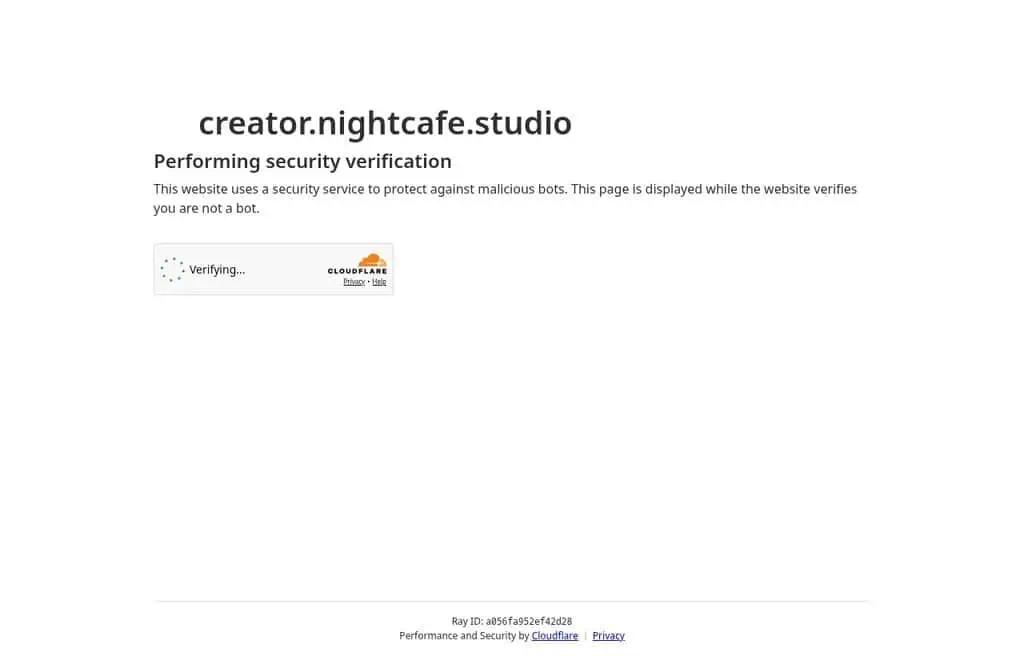The image size is (1024, 656).
Task: Click the verifying spinner icon
Action: 172,270
